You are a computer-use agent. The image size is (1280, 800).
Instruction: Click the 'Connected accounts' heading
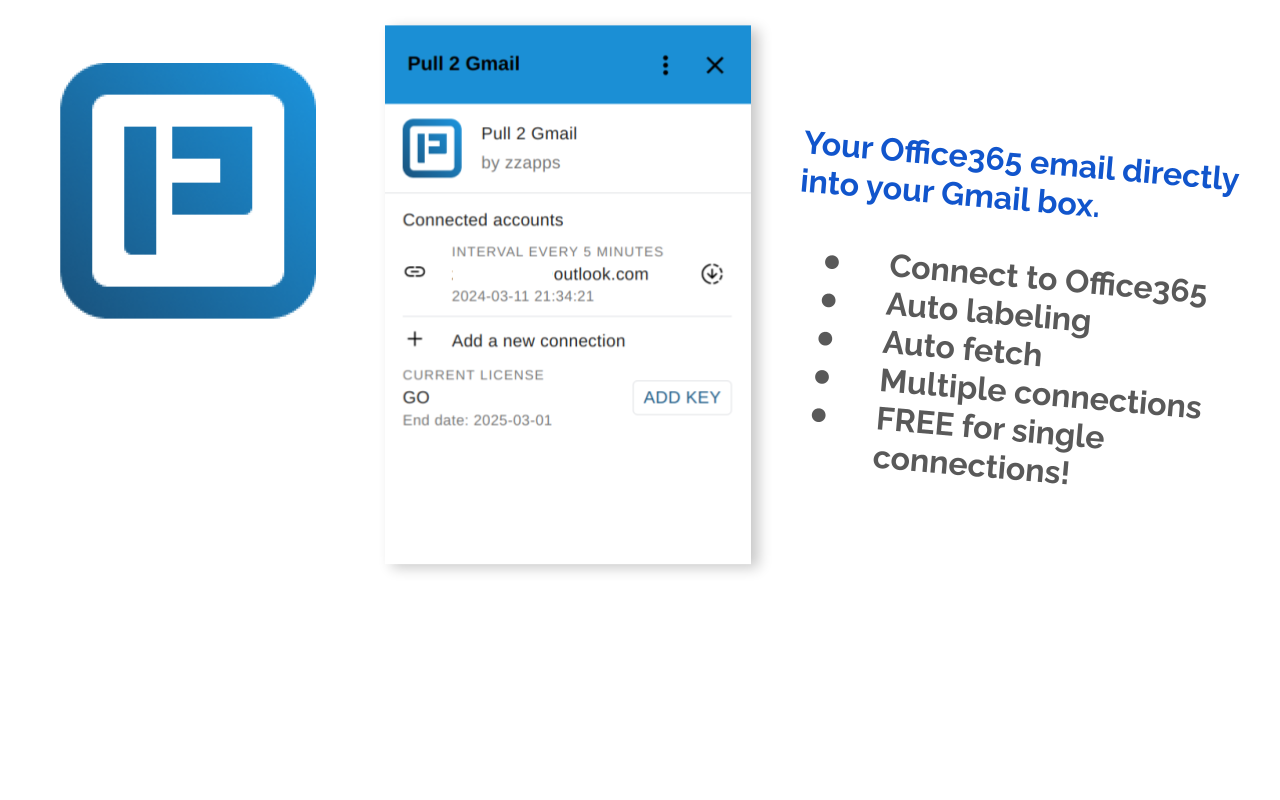pyautogui.click(x=483, y=220)
